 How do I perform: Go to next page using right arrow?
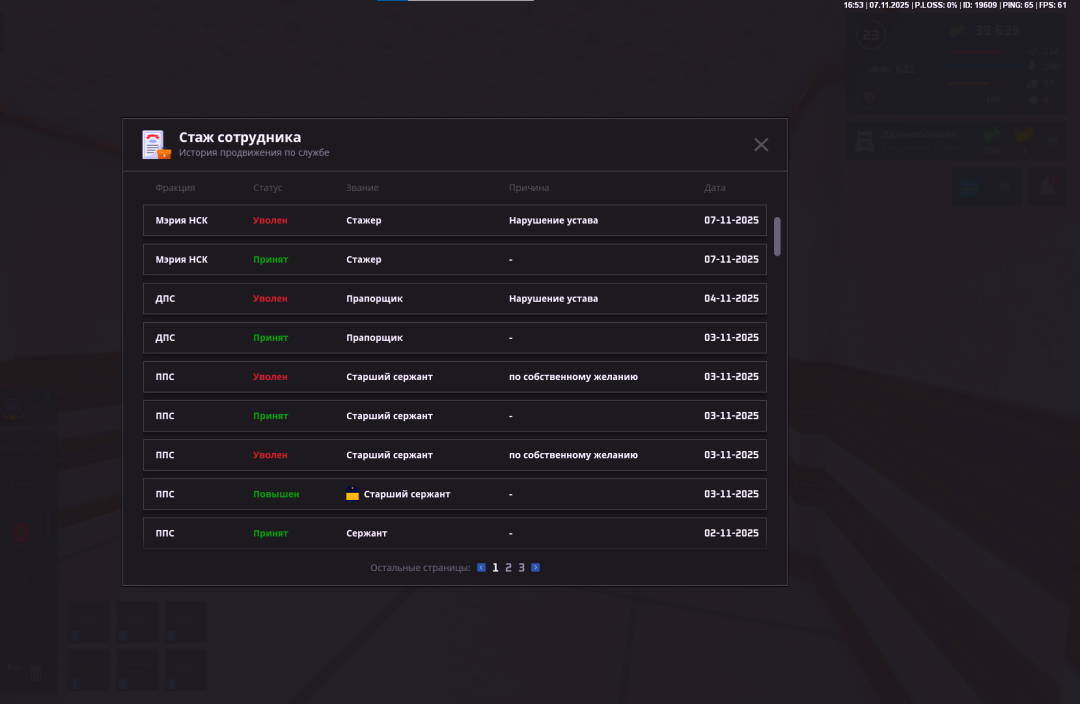pos(536,568)
